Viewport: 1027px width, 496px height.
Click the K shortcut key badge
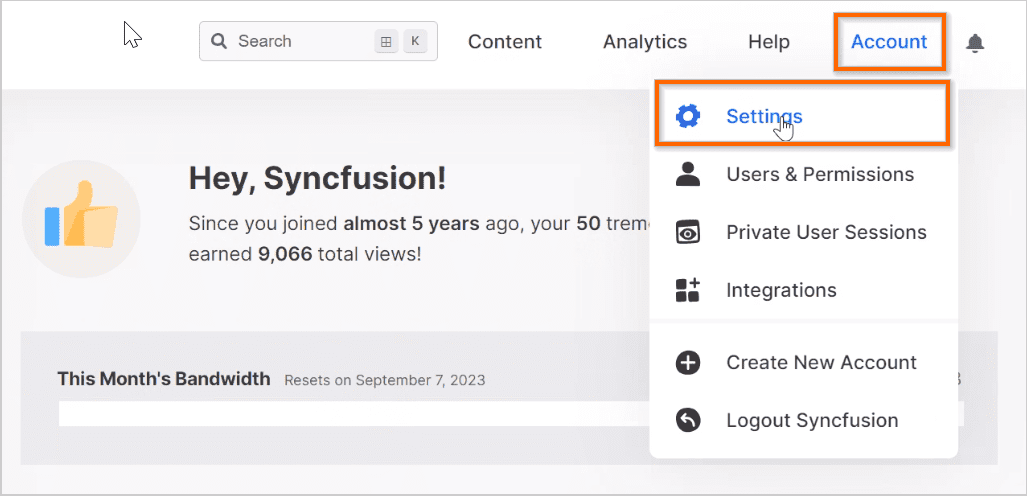coord(415,41)
